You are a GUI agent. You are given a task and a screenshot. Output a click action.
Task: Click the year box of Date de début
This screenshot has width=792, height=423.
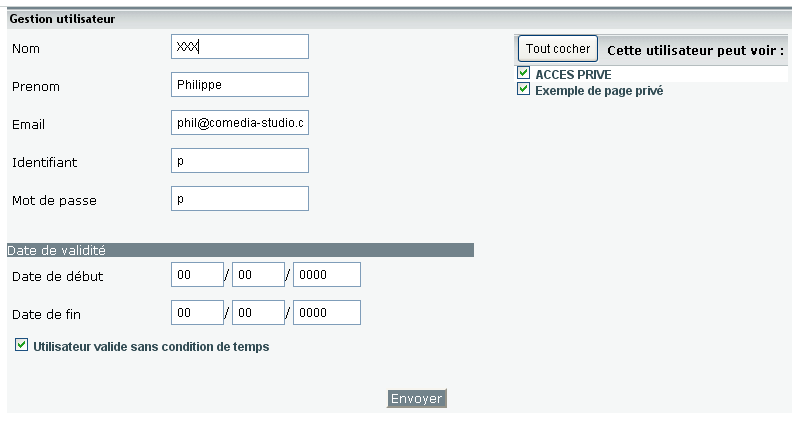(326, 275)
